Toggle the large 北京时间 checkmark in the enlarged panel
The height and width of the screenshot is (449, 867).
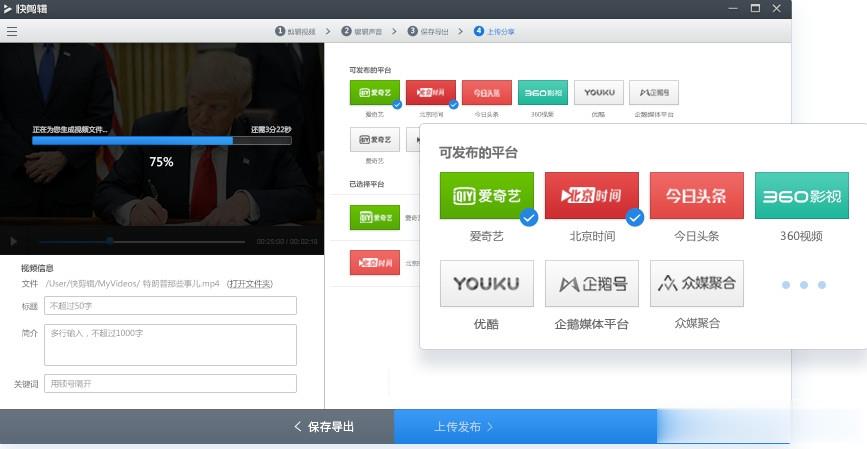click(x=634, y=218)
